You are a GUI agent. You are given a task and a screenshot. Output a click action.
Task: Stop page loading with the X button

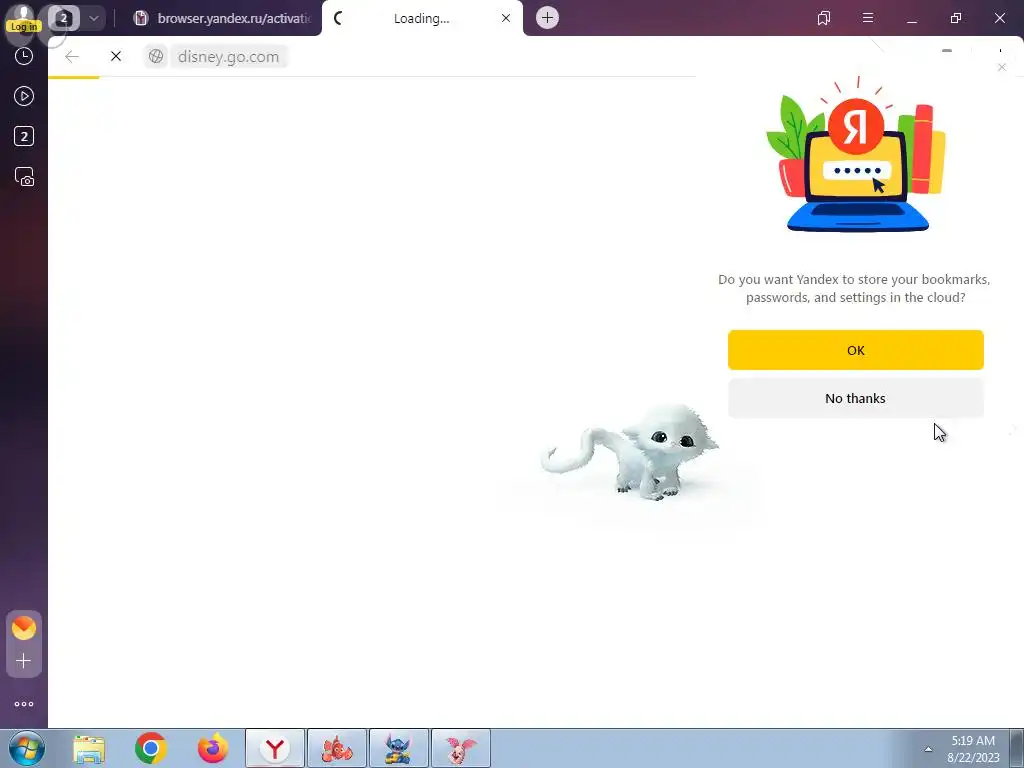116,57
